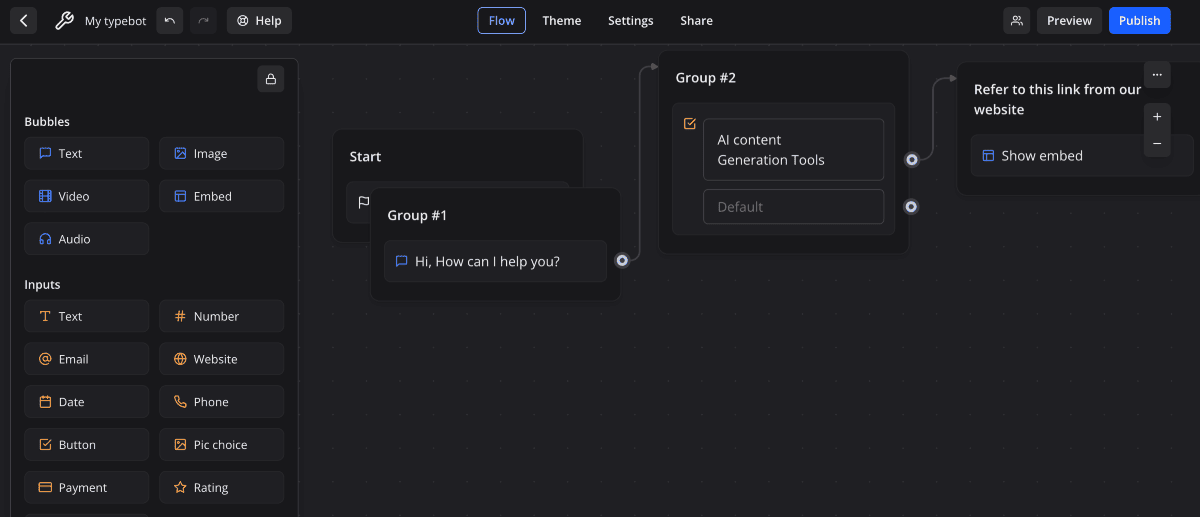
Task: Zoom out with the minus button
Action: [1157, 144]
